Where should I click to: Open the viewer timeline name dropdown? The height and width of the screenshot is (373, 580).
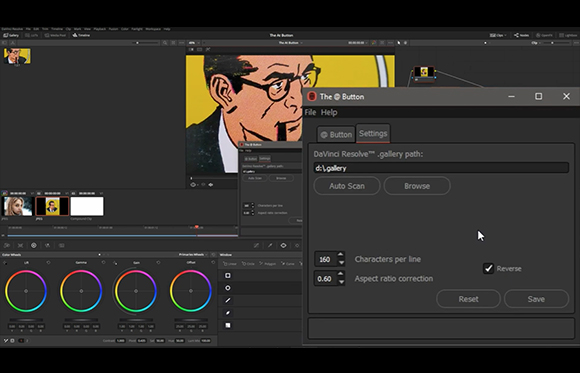290,43
